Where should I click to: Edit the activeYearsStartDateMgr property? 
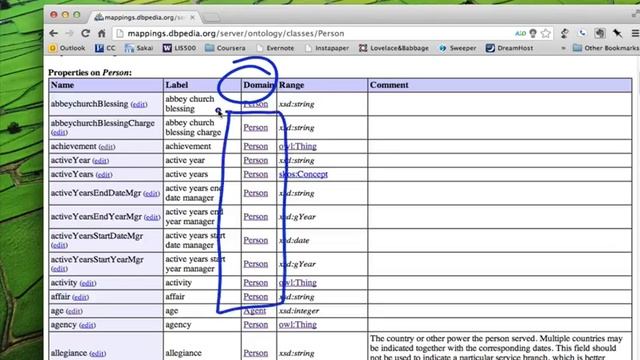click(x=59, y=245)
